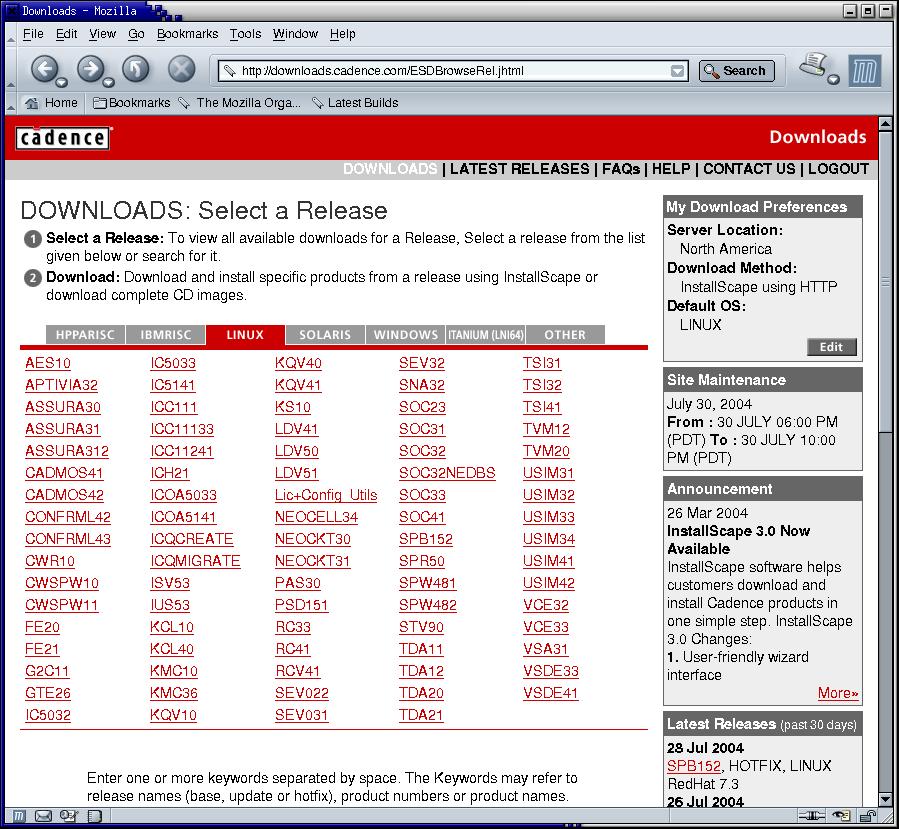
Task: Click the cookie/privacy eye icon in status bar
Action: click(842, 815)
